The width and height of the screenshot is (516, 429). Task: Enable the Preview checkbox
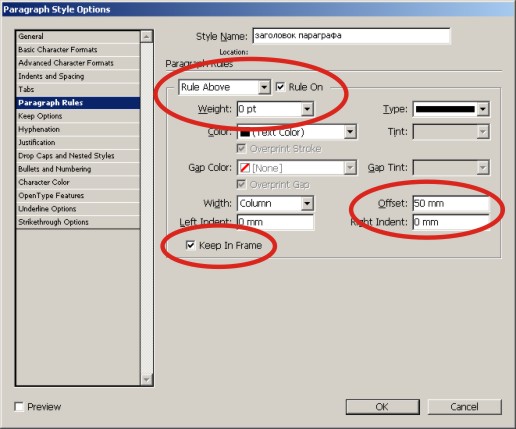click(x=19, y=407)
